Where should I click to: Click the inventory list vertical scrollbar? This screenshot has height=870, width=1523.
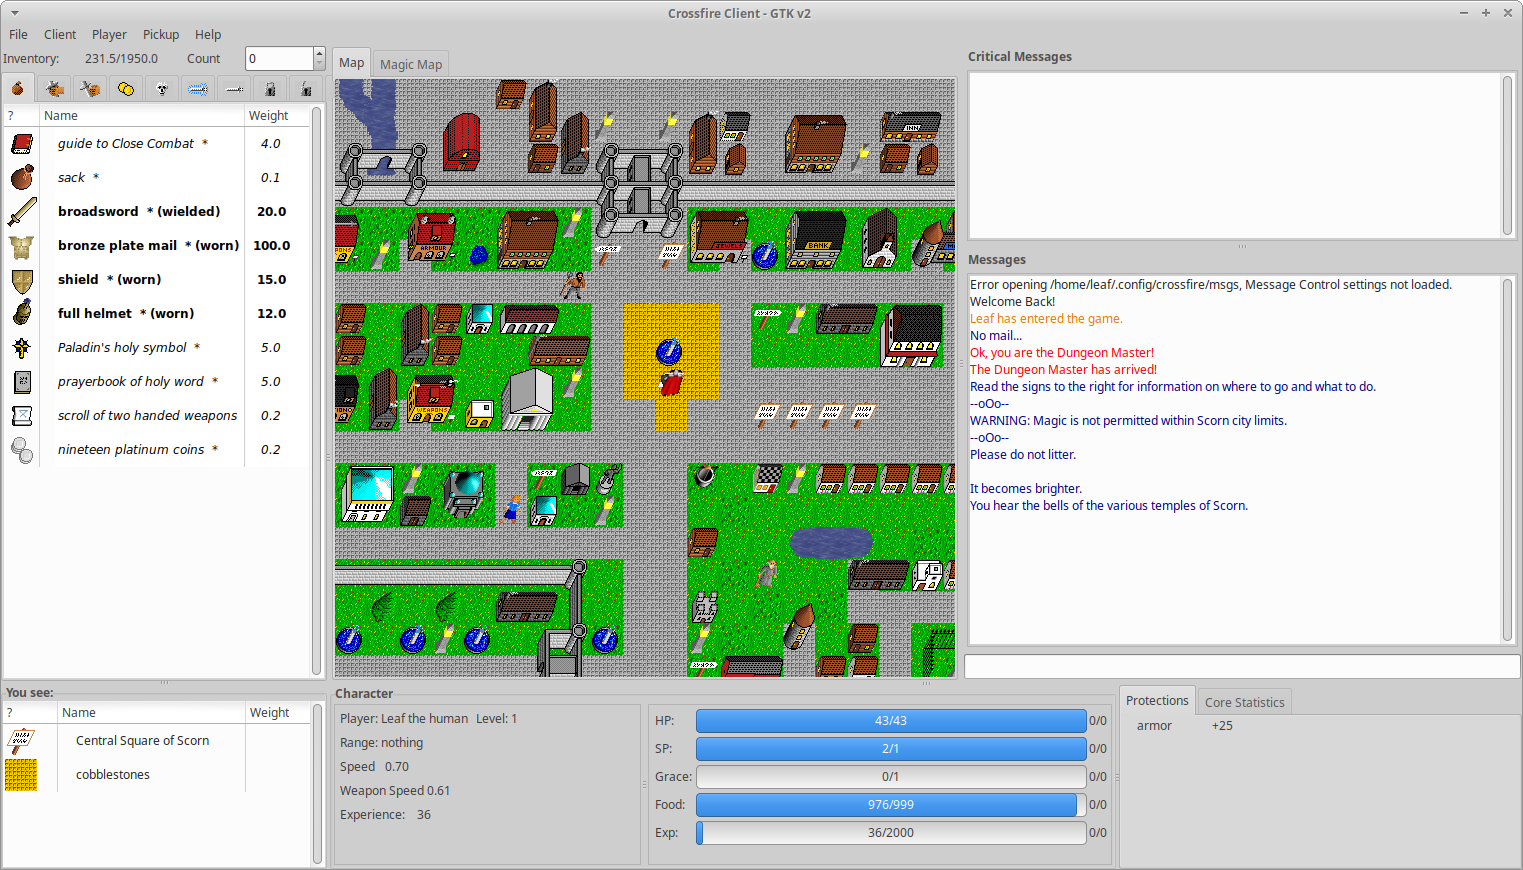tap(317, 390)
